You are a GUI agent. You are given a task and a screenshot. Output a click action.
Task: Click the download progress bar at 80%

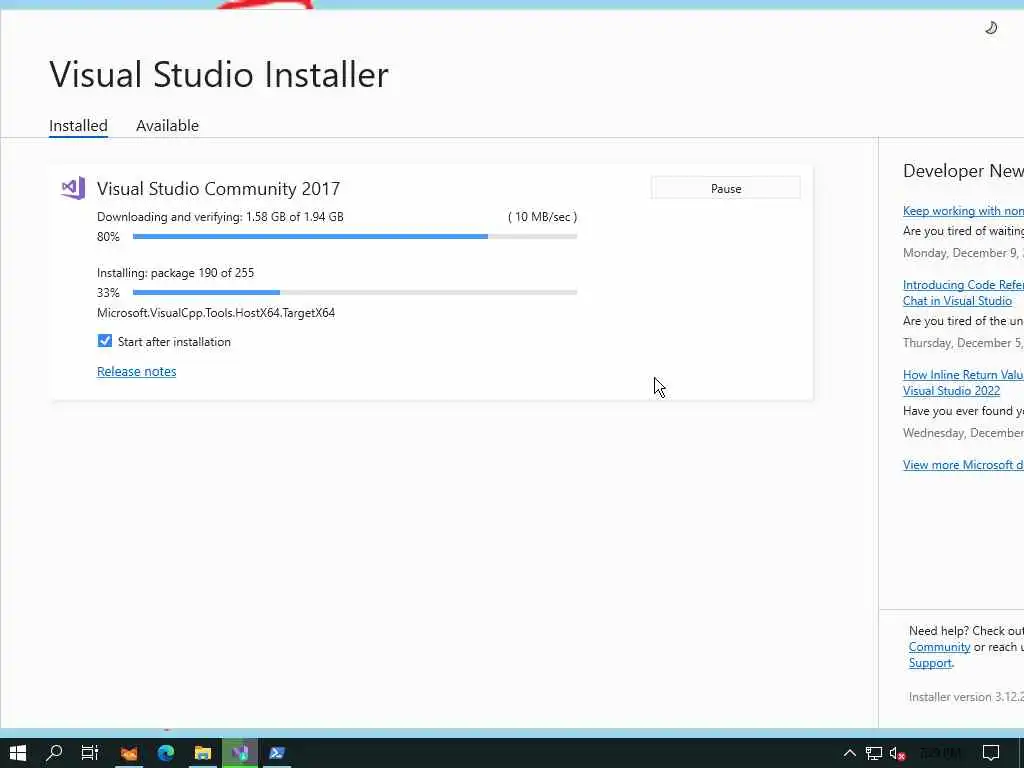355,236
